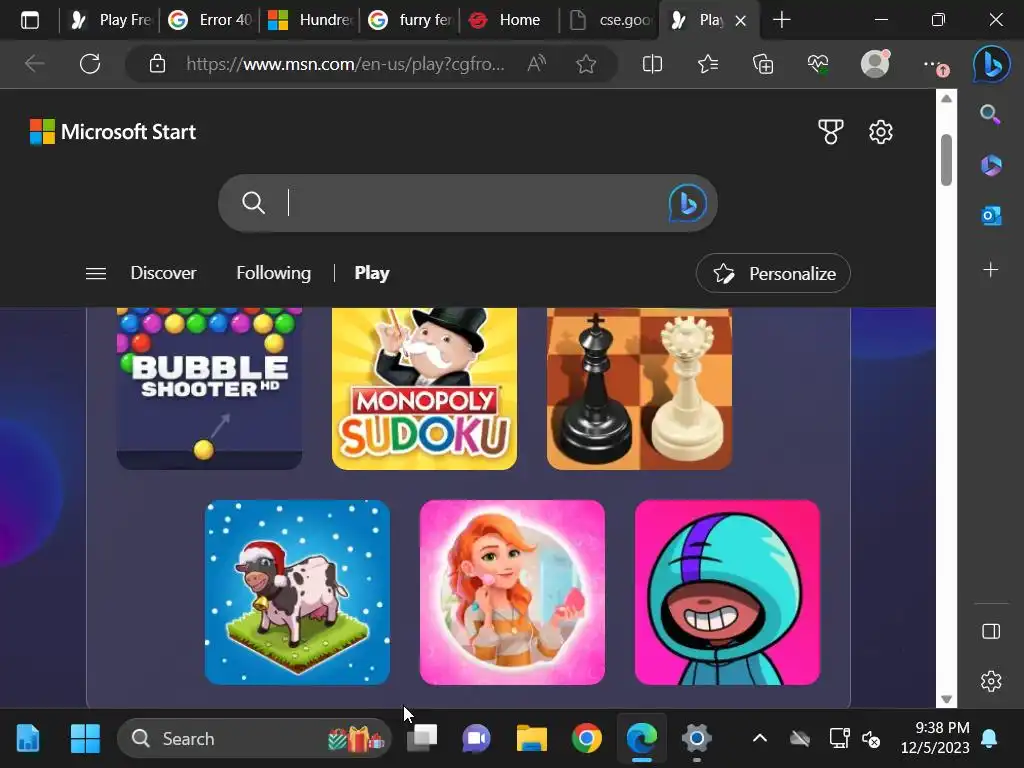
Task: Click the vertical scrollbar thumb
Action: [946, 160]
